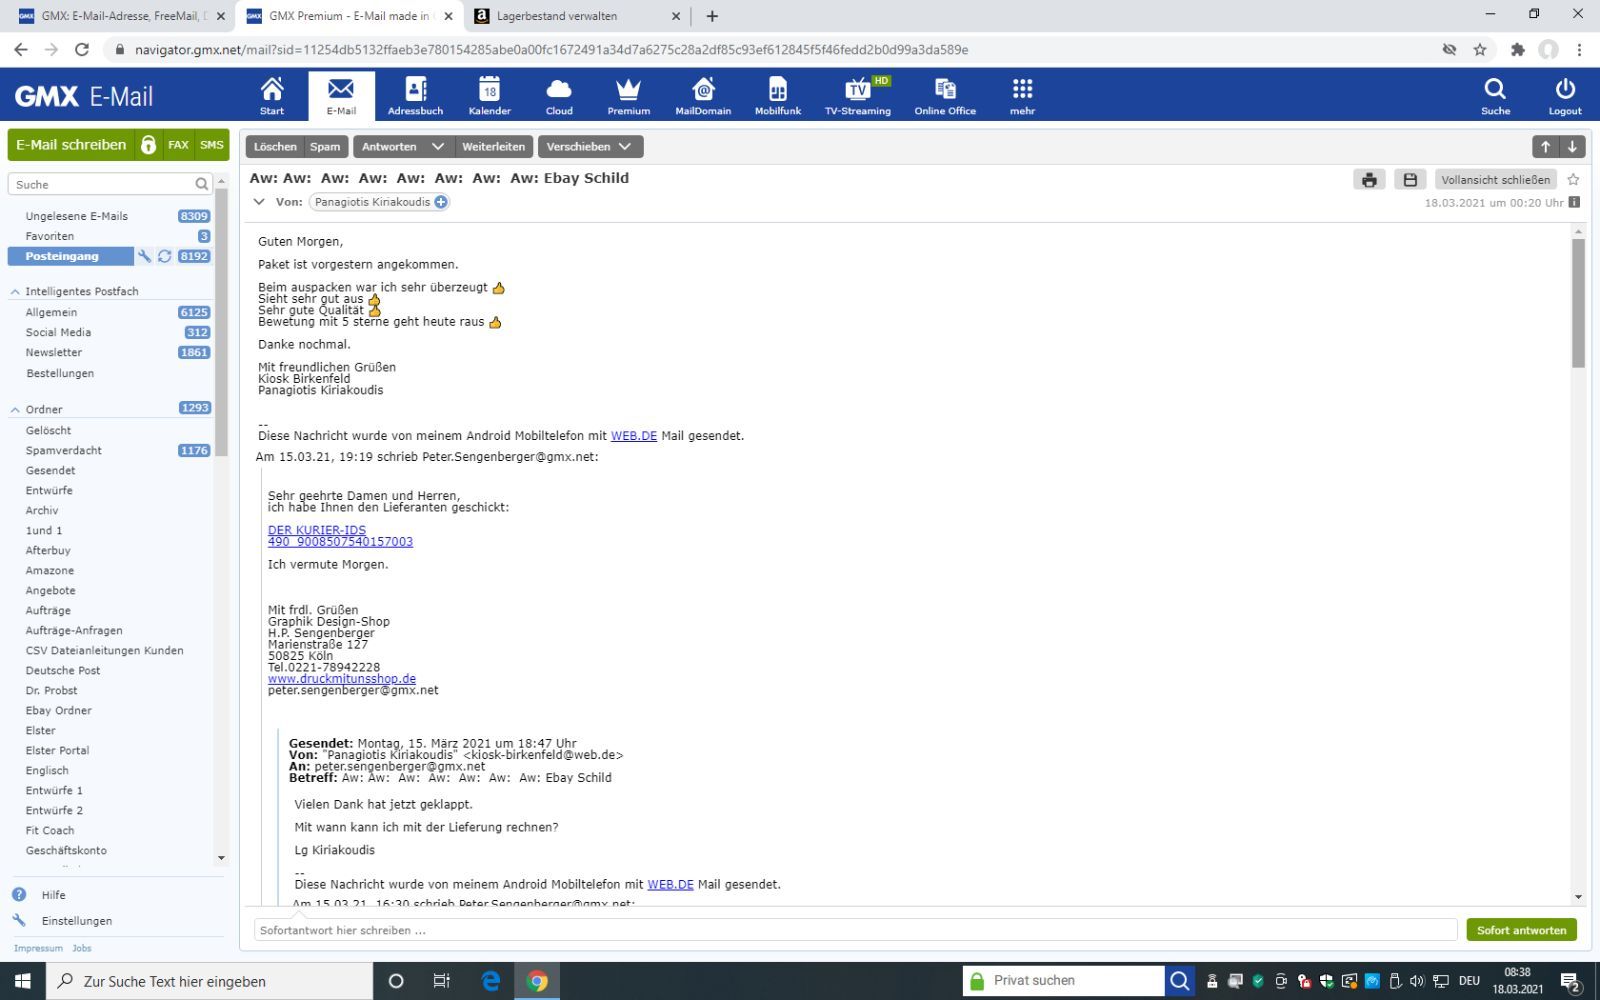The width and height of the screenshot is (1600, 1000).
Task: Open the www.druckmitunsshop.de link
Action: [341, 679]
